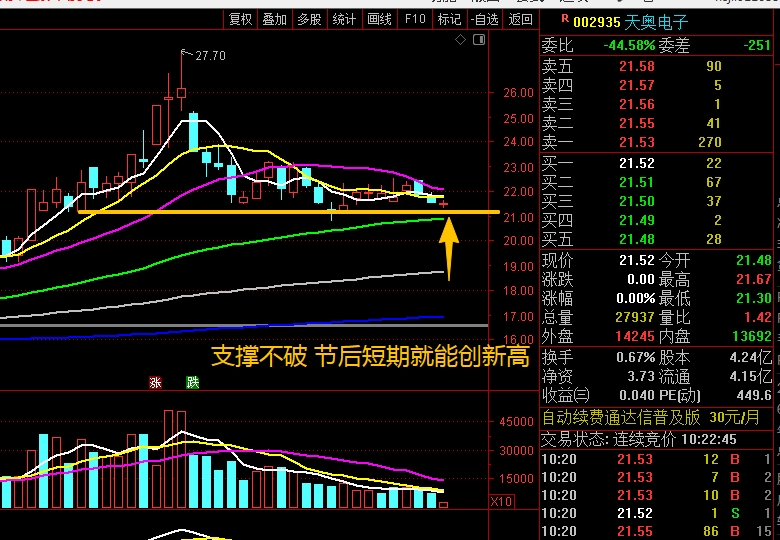Click 最低 value 21.30
The width and height of the screenshot is (780, 540).
[x=754, y=298]
